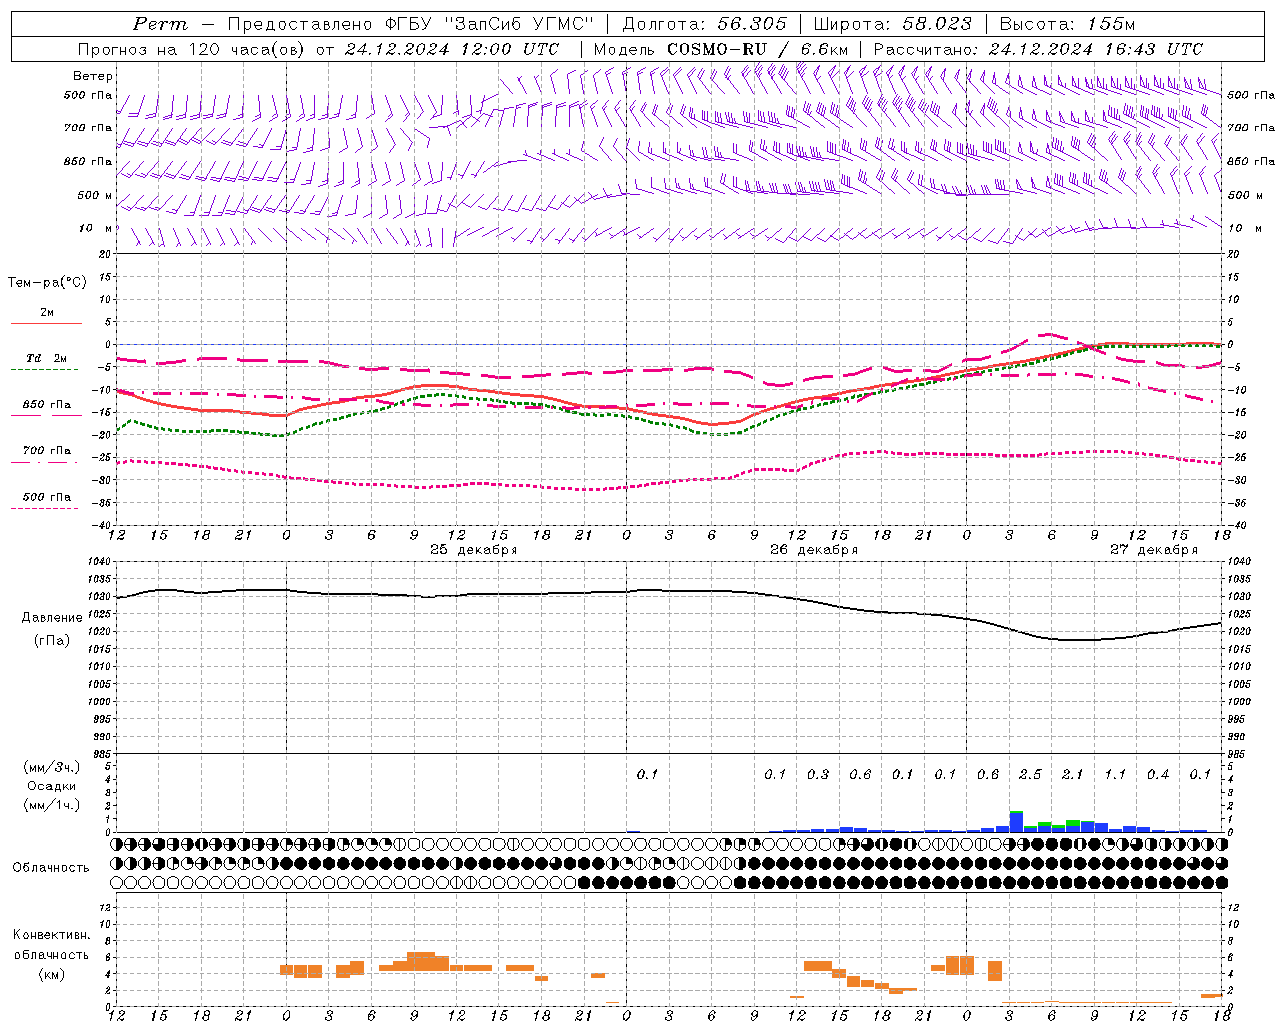Click the "Td 2м" dew point legend entry
Image resolution: width=1280 pixels, height=1024 pixels.
coord(47,358)
